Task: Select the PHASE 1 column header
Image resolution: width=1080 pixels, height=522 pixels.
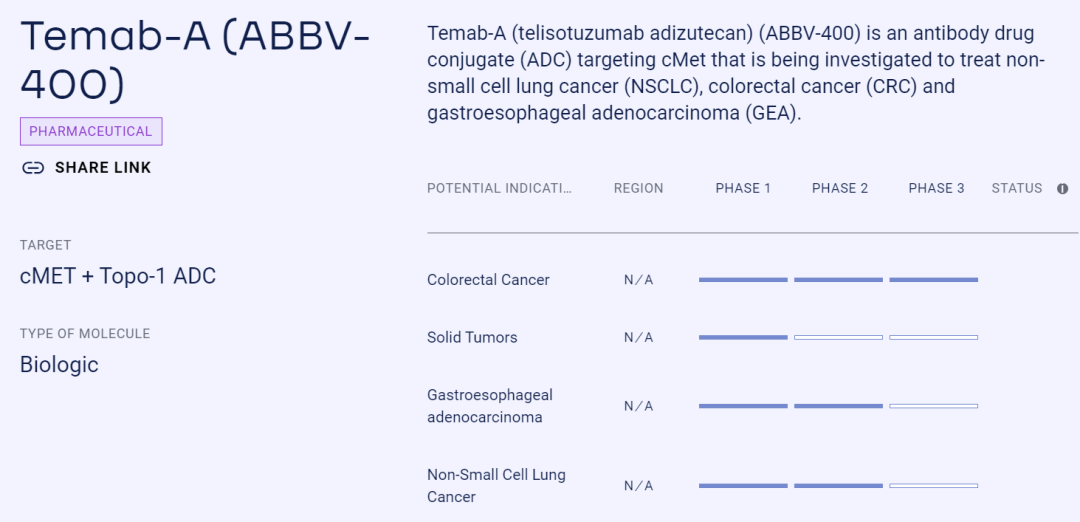Action: pyautogui.click(x=743, y=189)
